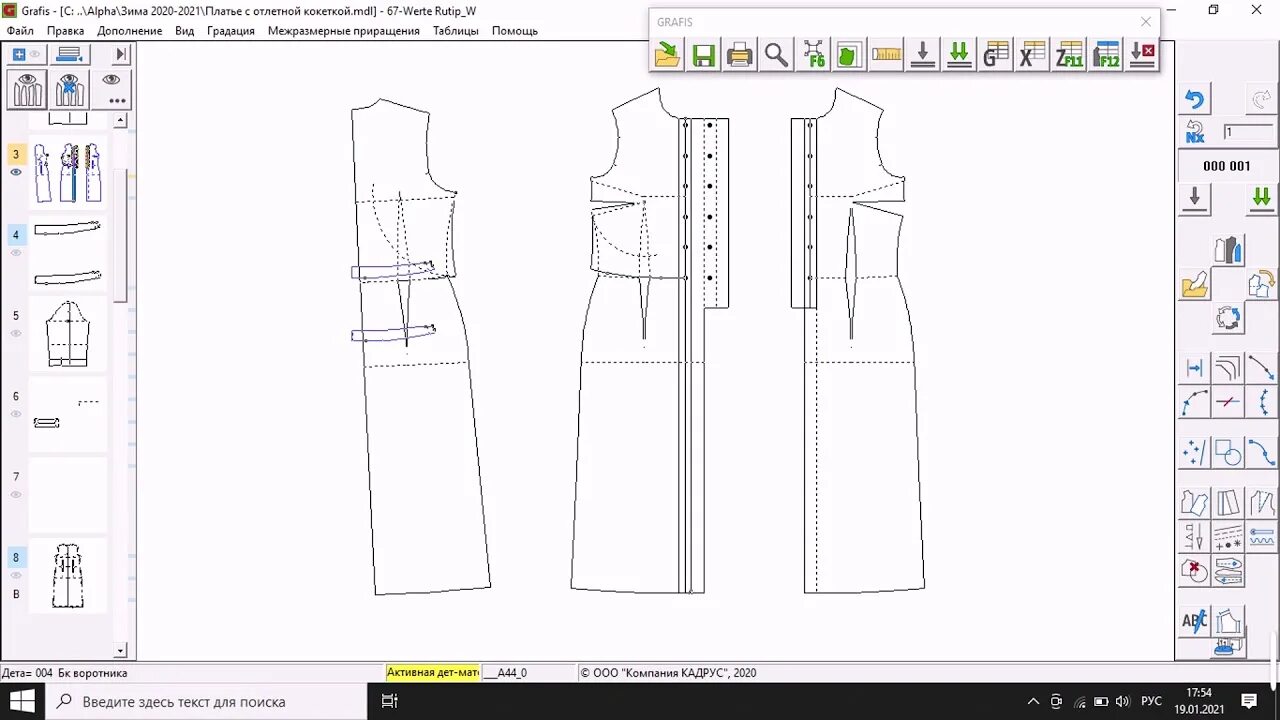Viewport: 1280px width, 720px height.
Task: Toggle eye visibility for piece 7
Action: (16, 495)
